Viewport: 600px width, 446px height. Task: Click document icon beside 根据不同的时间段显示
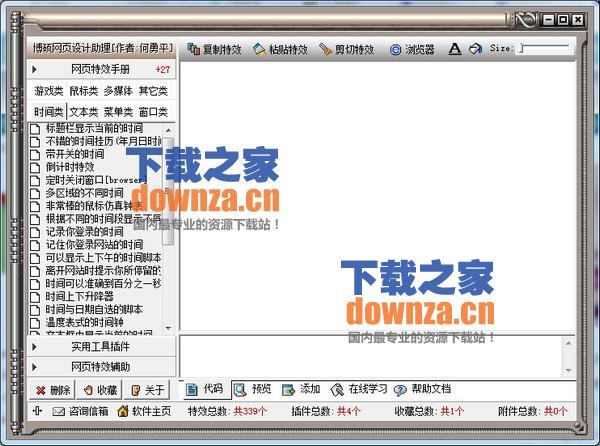[x=35, y=219]
